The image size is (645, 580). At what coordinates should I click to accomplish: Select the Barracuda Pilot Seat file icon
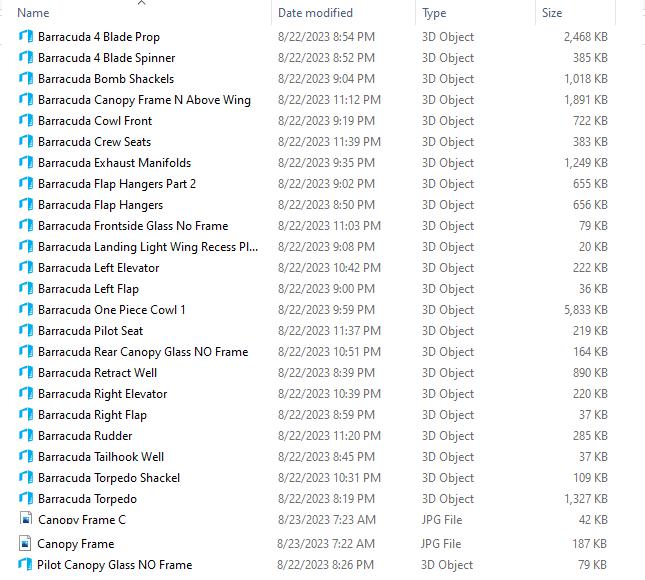pyautogui.click(x=26, y=330)
